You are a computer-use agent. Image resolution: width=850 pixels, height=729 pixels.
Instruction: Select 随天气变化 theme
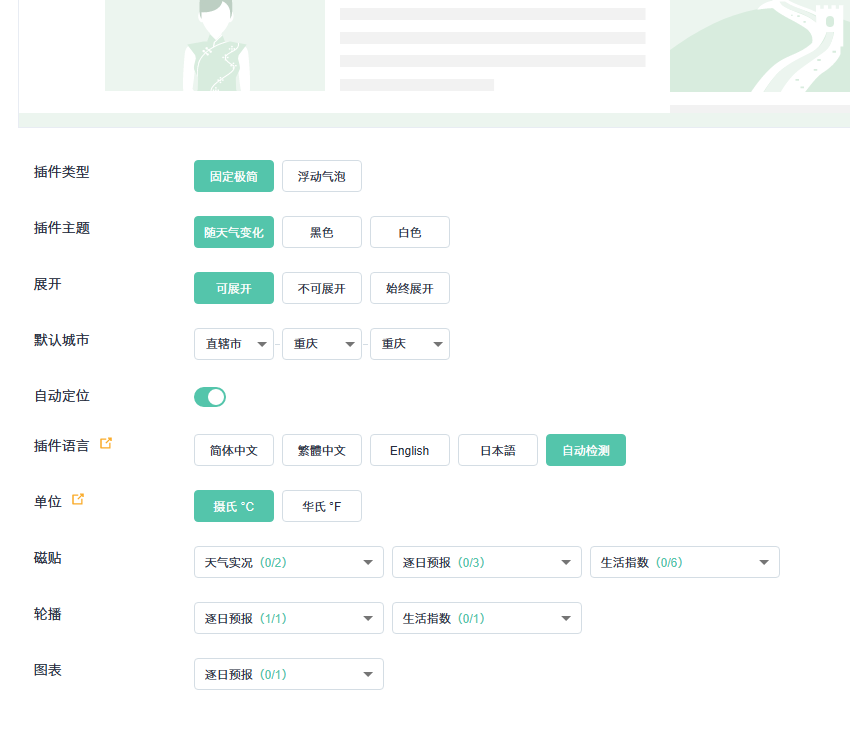(234, 232)
